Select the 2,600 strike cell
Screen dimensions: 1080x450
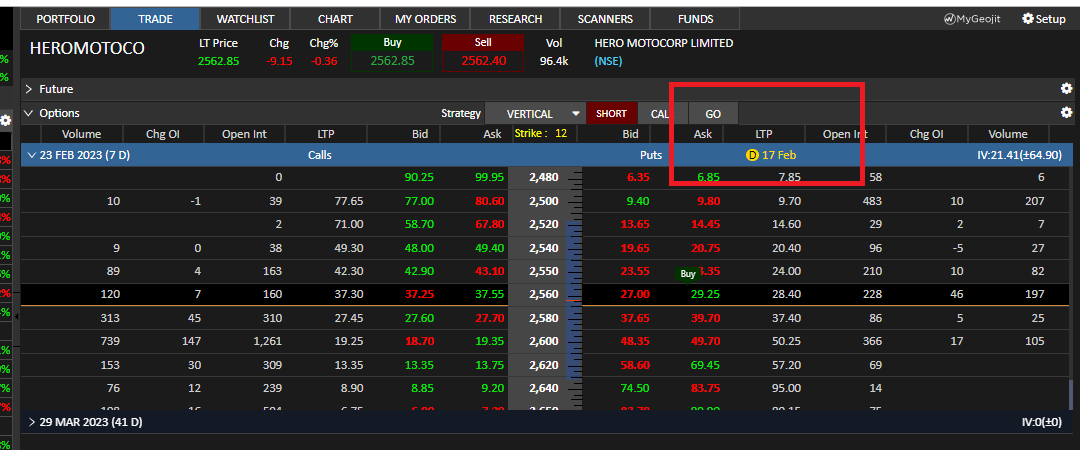tap(545, 342)
